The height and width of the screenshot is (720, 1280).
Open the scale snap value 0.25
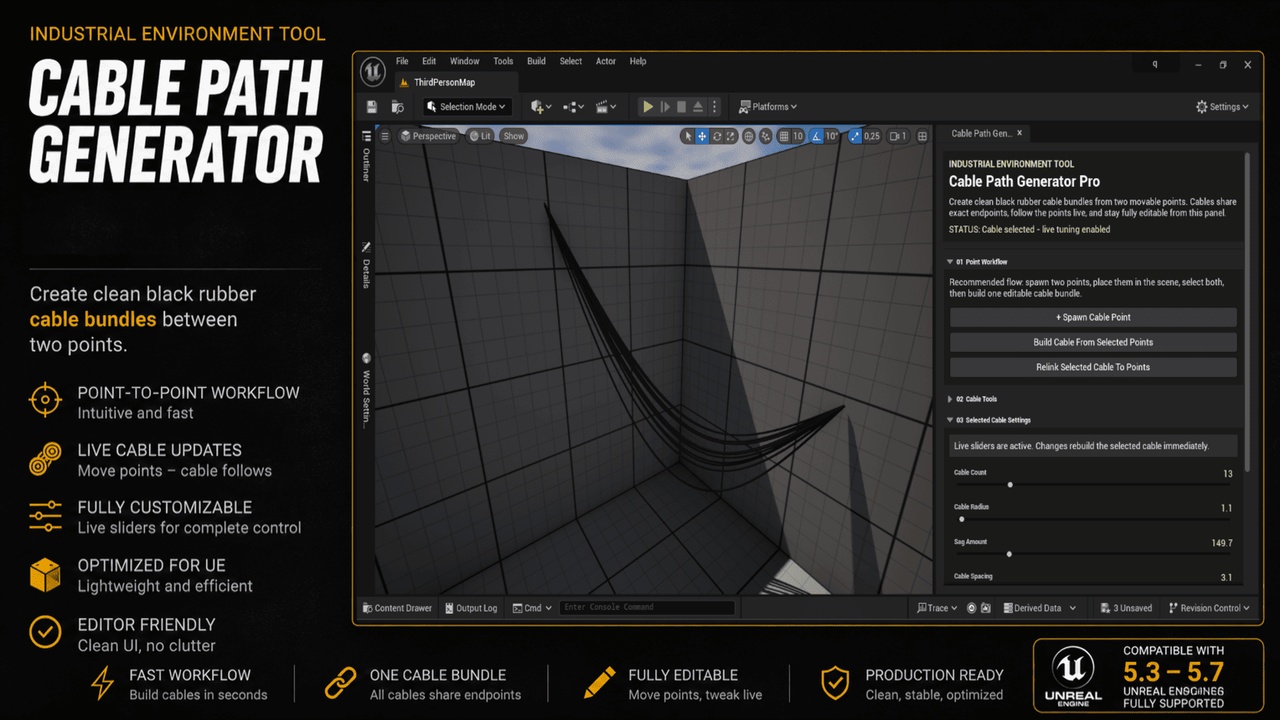872,136
